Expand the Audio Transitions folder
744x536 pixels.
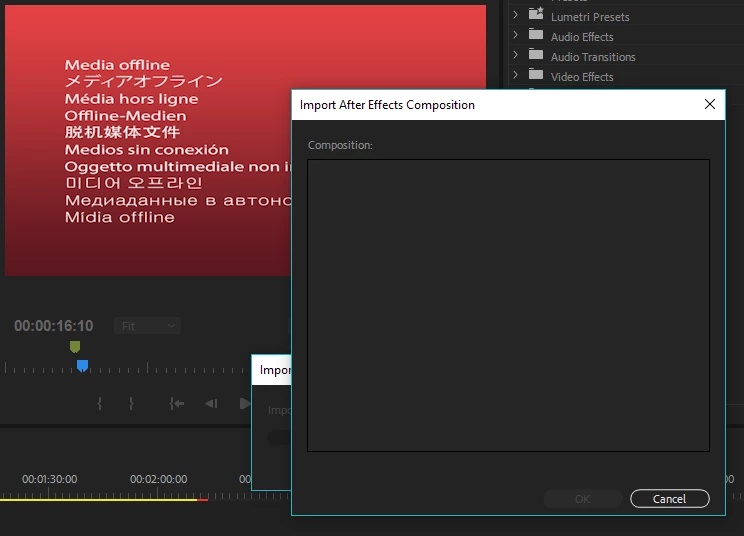pos(516,55)
